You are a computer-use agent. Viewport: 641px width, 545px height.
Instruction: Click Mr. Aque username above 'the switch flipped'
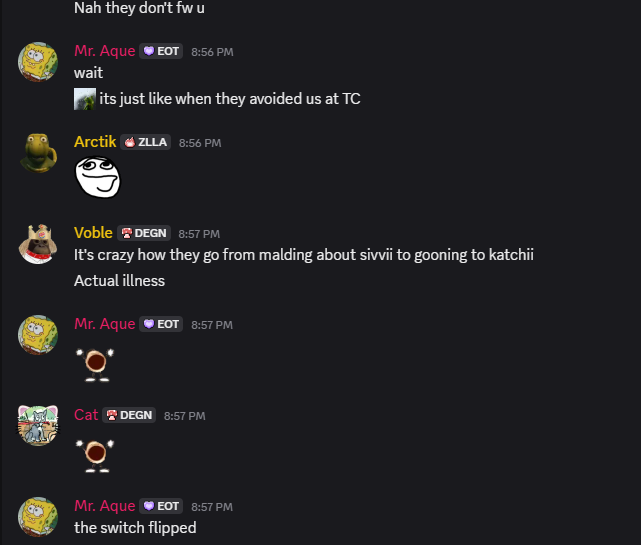(x=105, y=506)
